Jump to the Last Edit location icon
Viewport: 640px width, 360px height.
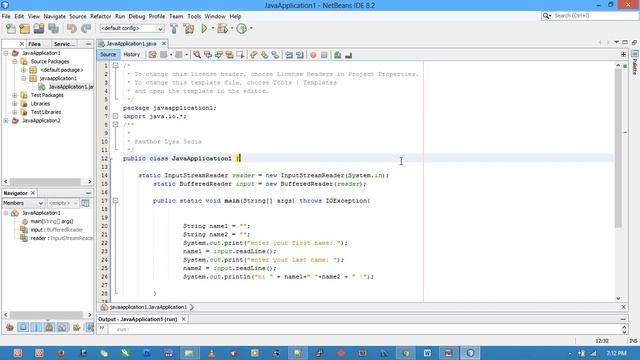tap(152, 55)
